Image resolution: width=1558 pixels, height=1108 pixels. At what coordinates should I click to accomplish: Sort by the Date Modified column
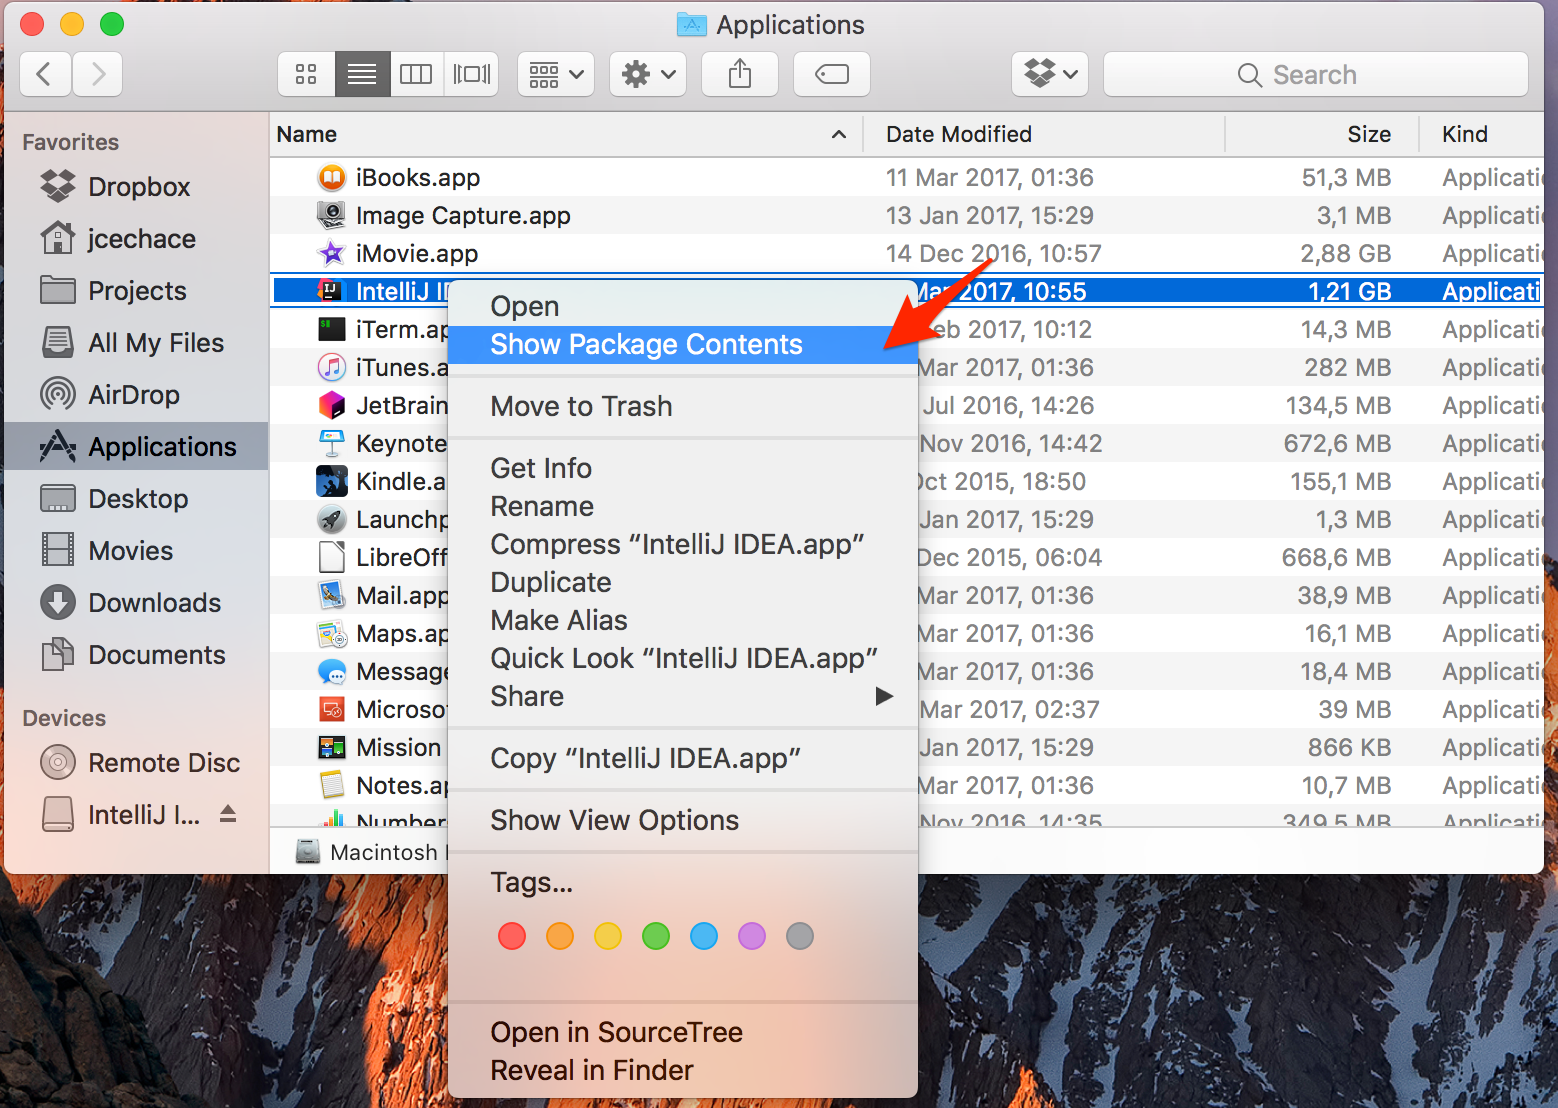point(1044,134)
